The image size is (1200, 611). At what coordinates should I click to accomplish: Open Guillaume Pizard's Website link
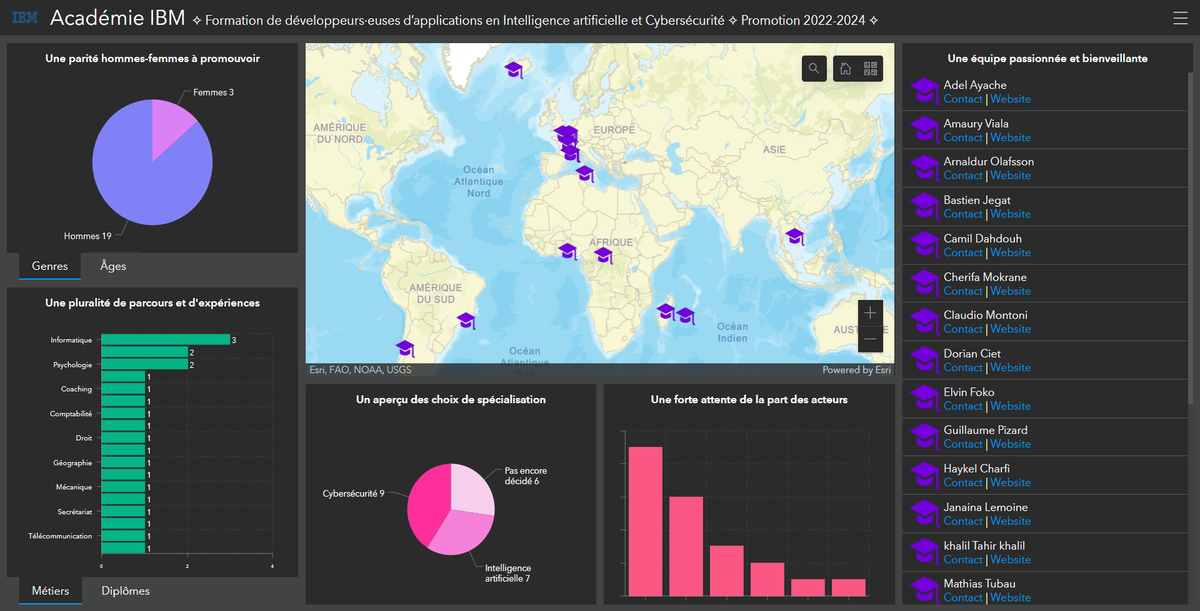pyautogui.click(x=1010, y=444)
